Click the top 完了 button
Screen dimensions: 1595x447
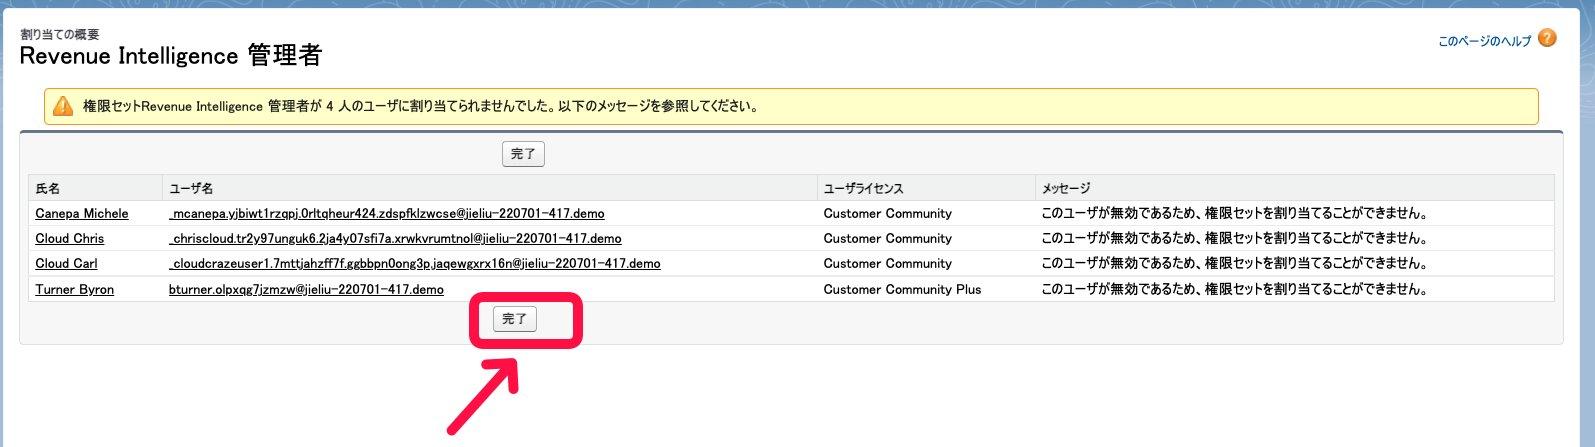pyautogui.click(x=523, y=154)
